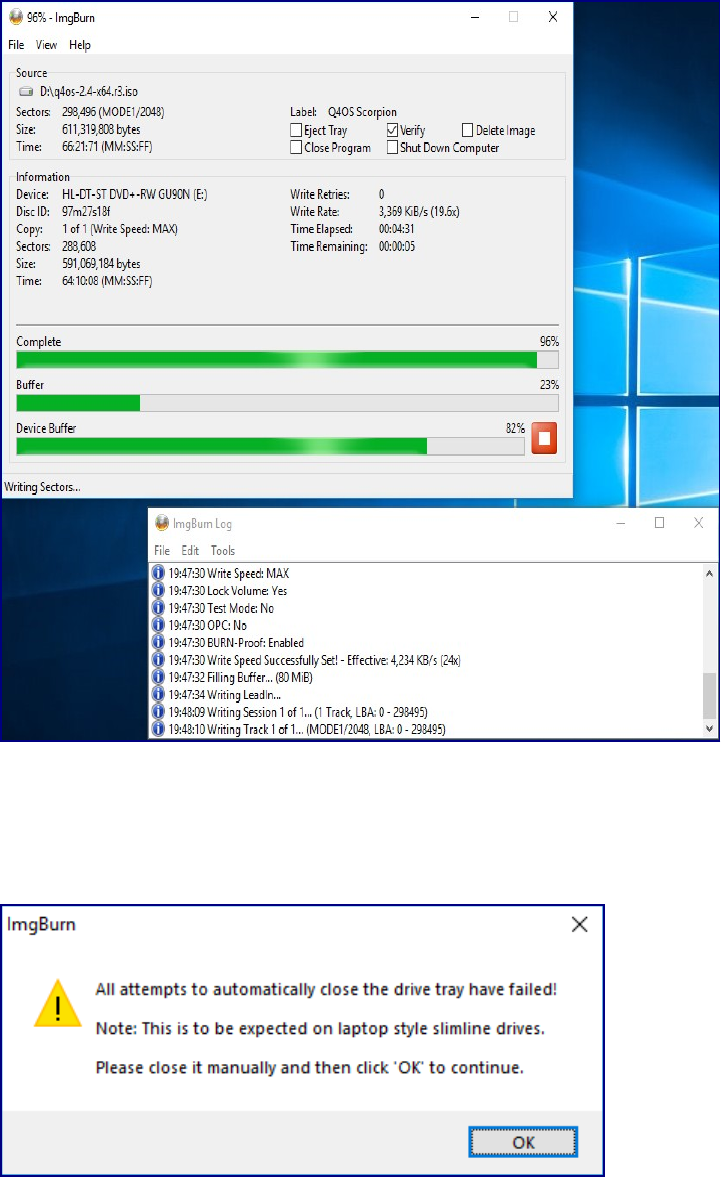Click the ImgBurn app icon in the title bar
Screen dimensions: 721x1177
click(x=16, y=17)
